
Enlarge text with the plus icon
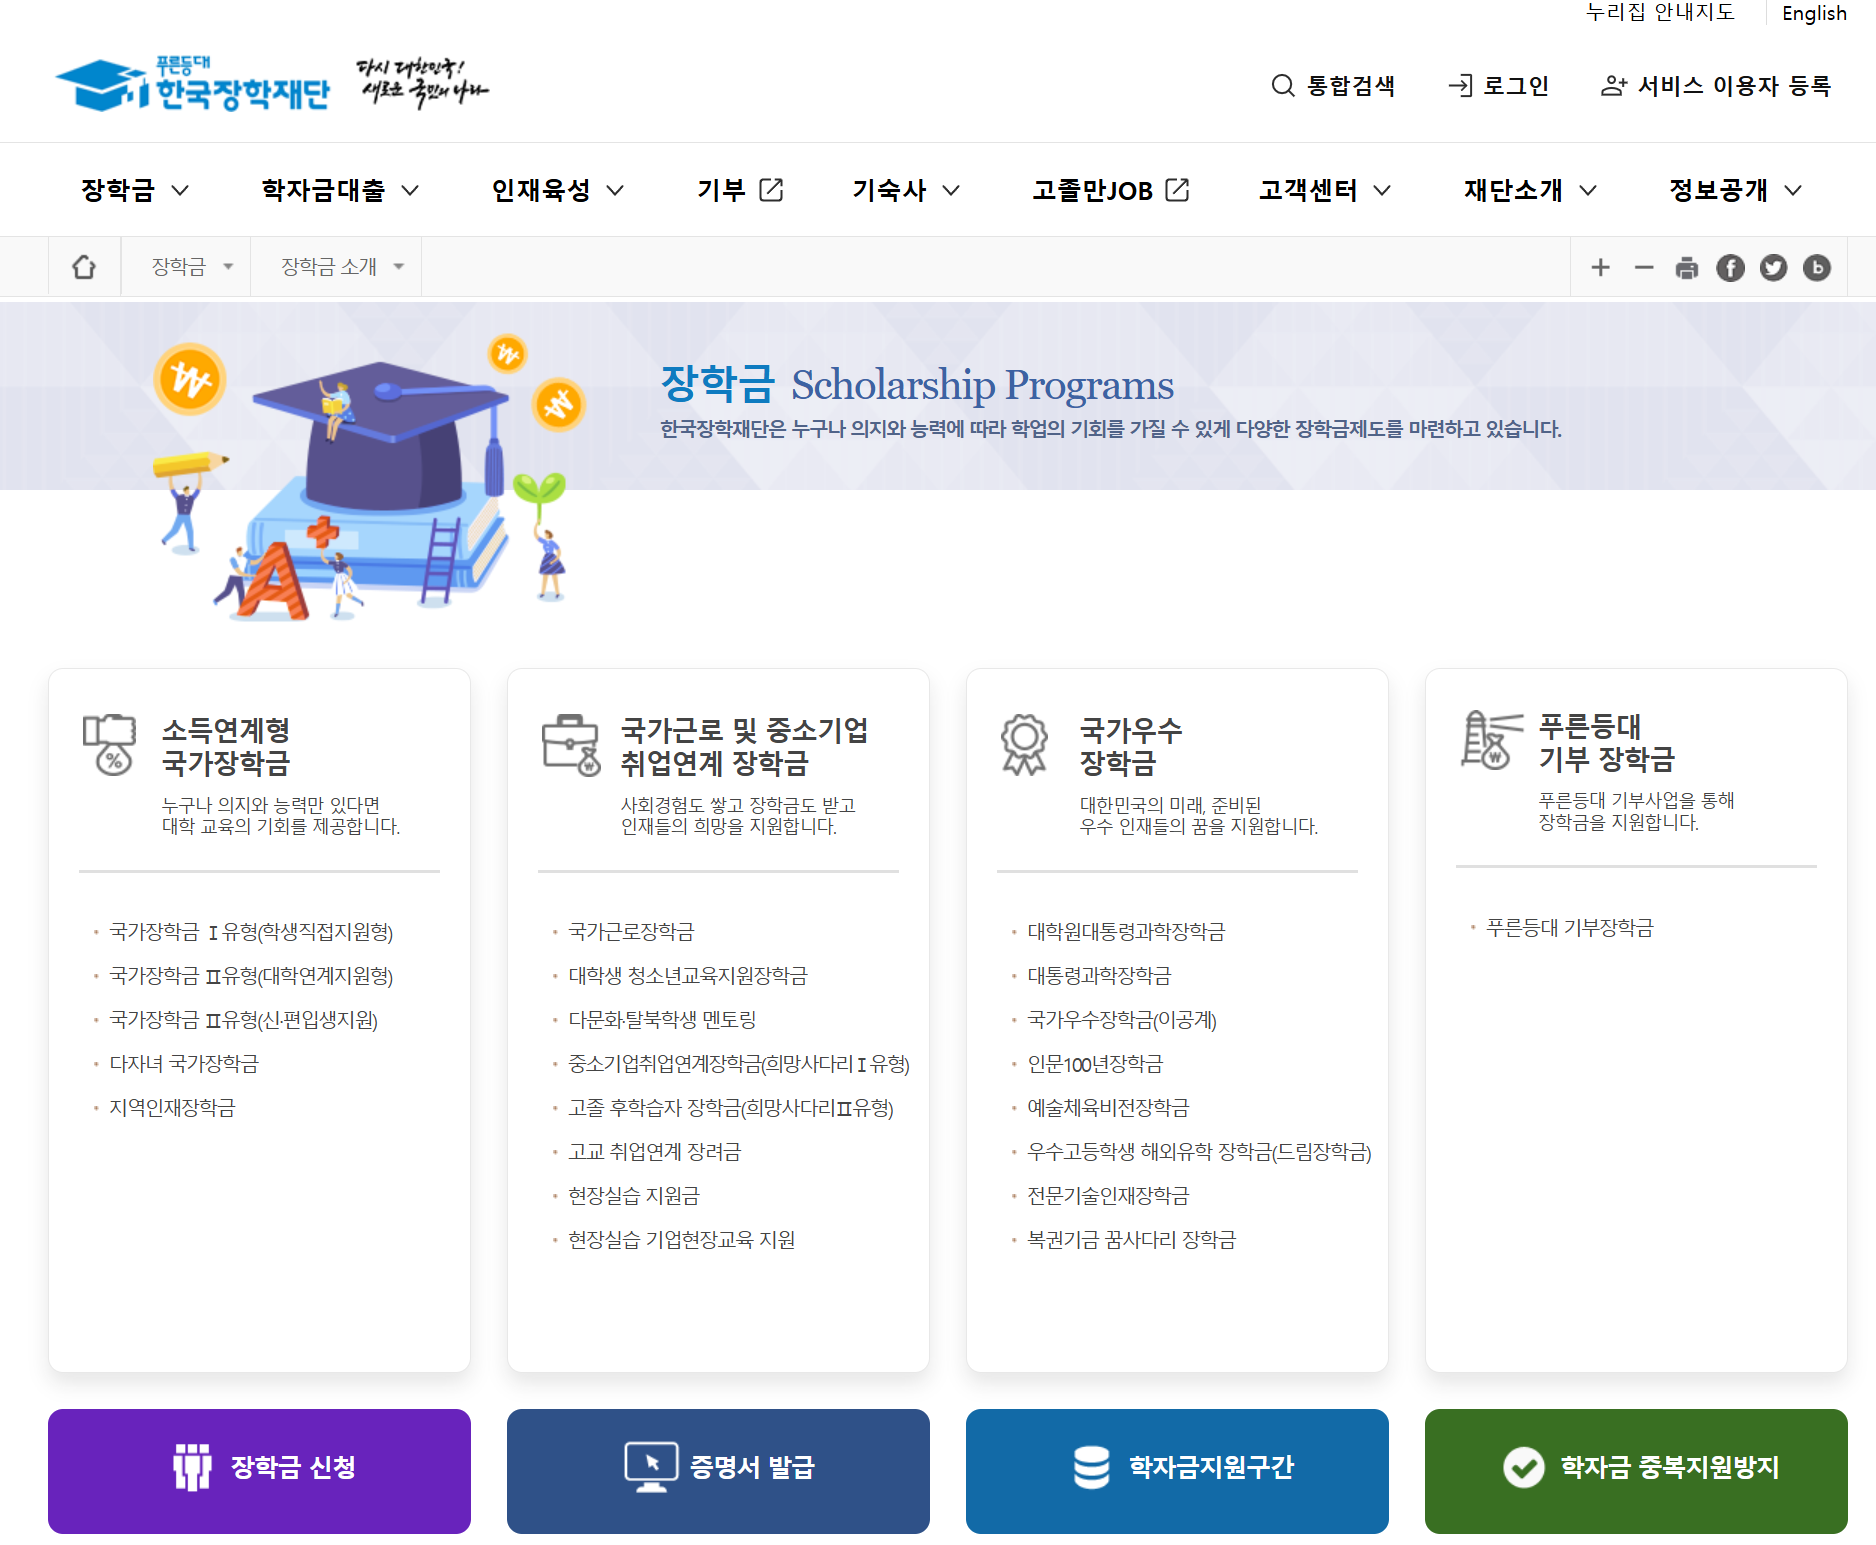pos(1601,267)
